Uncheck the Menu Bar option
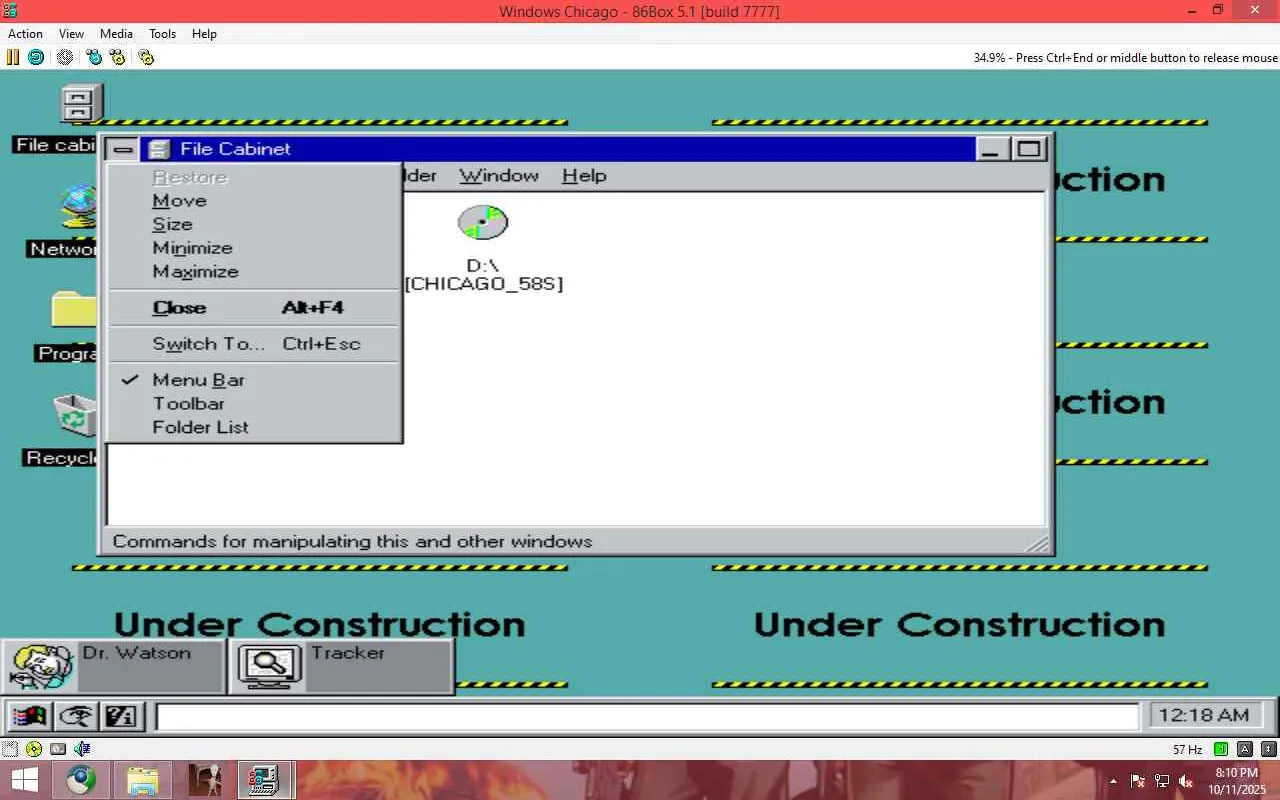 254,380
